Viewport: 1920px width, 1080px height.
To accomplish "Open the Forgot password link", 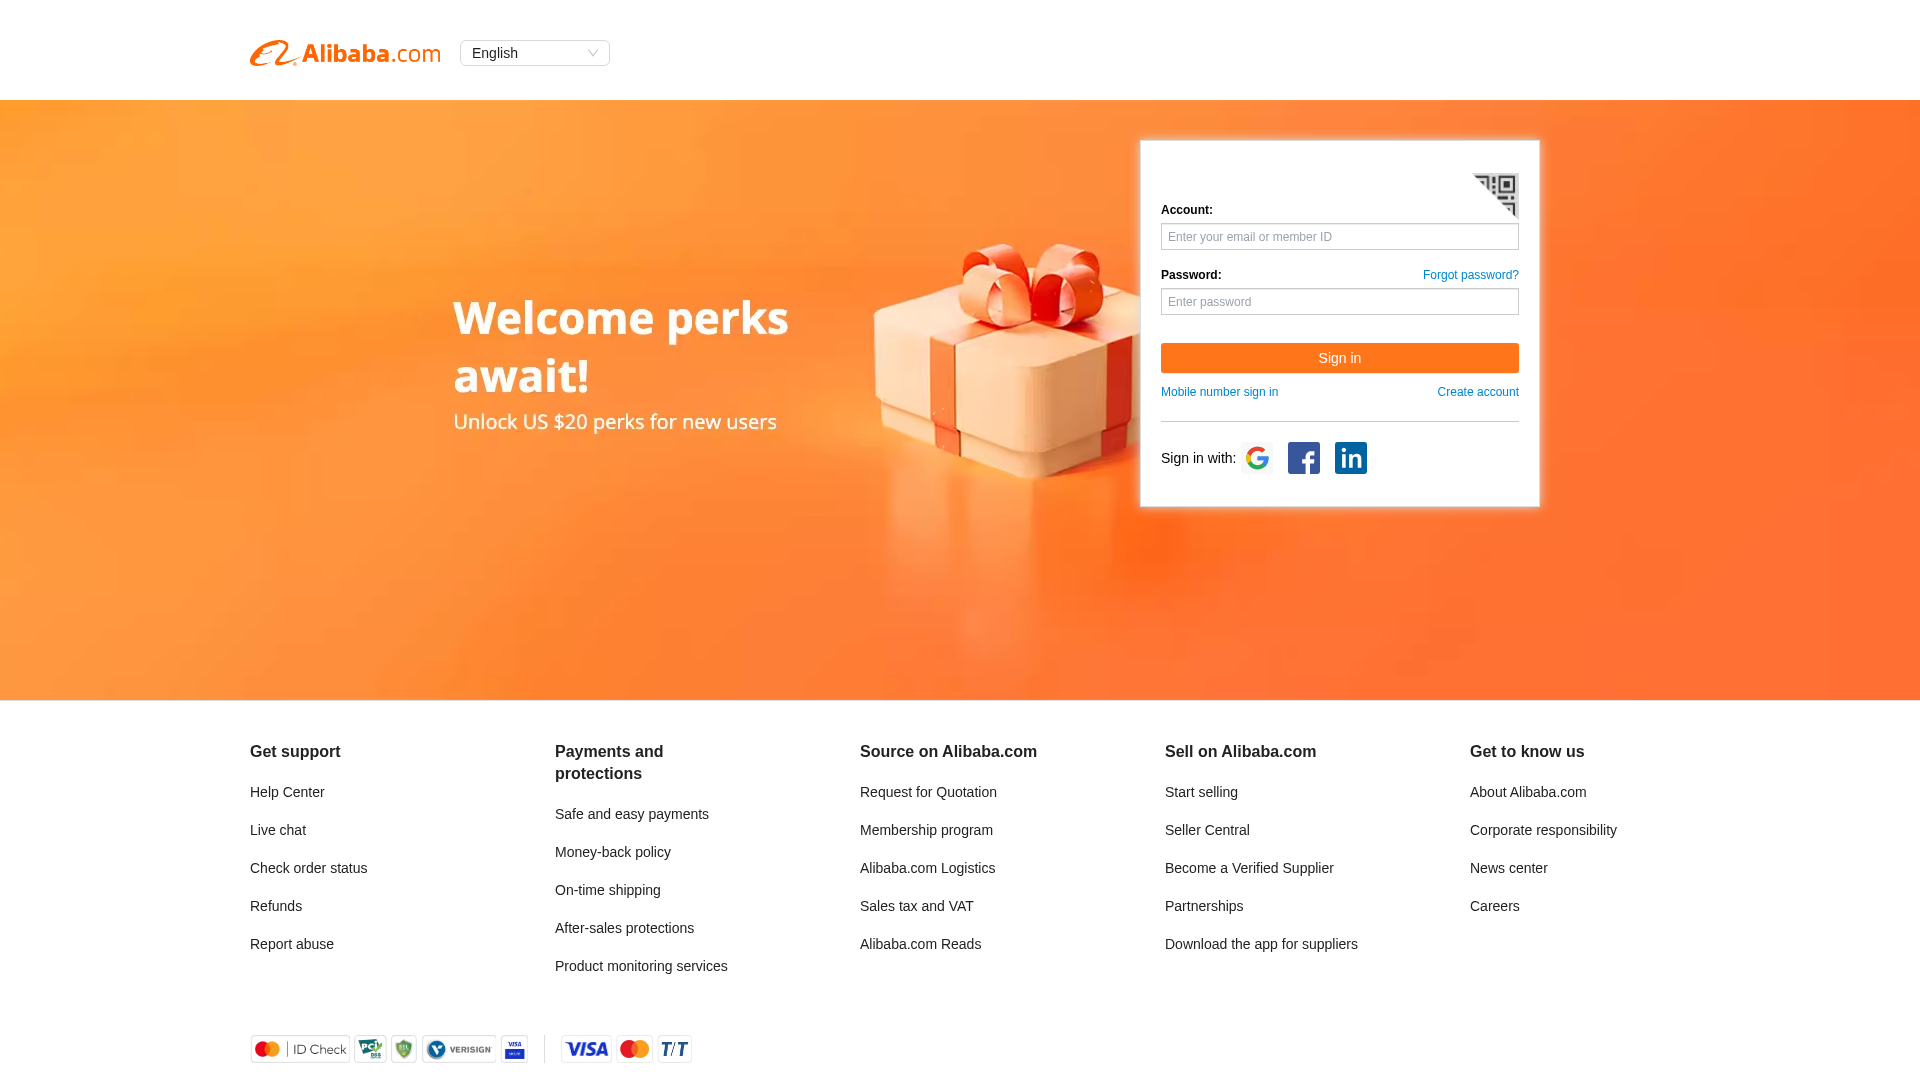I will point(1471,275).
